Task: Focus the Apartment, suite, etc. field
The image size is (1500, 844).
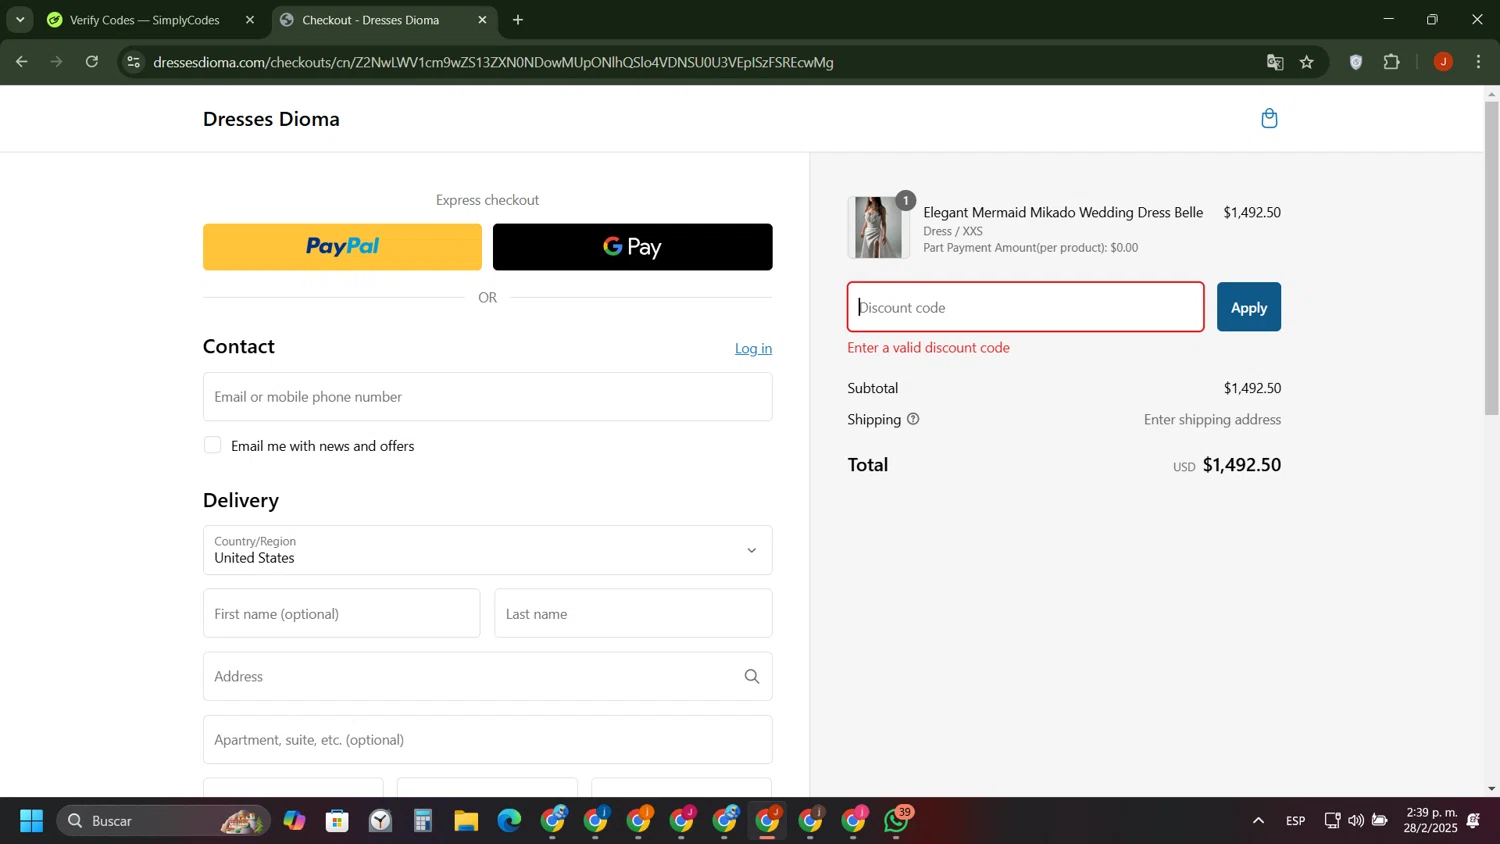Action: pos(488,740)
